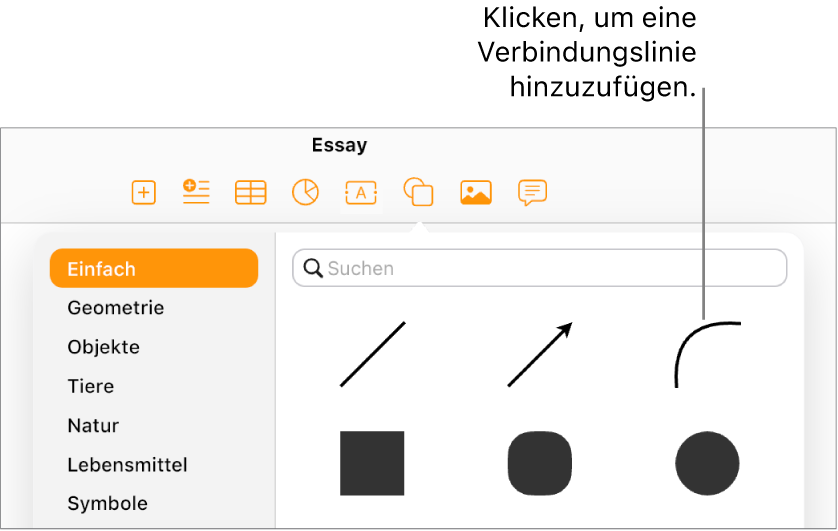
Task: Click the Table toolbar icon
Action: (x=251, y=192)
